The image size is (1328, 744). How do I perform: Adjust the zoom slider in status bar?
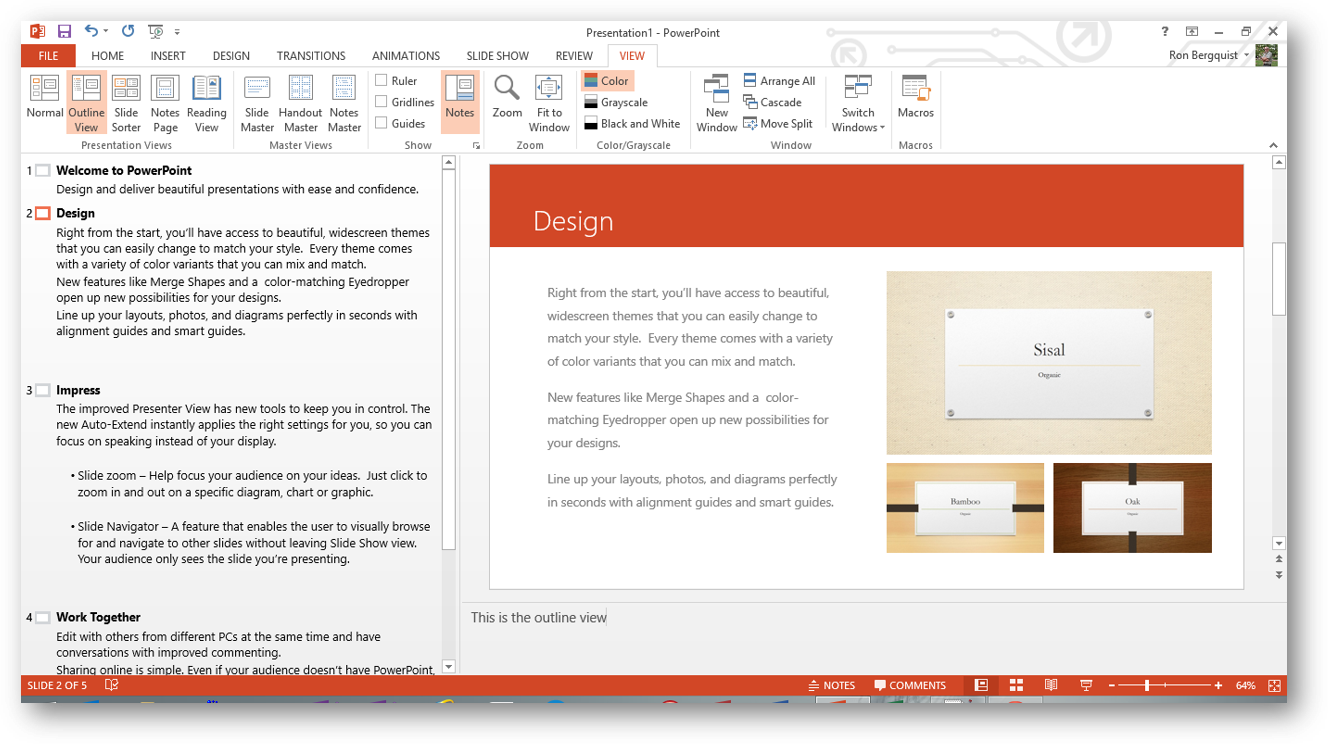point(1147,685)
